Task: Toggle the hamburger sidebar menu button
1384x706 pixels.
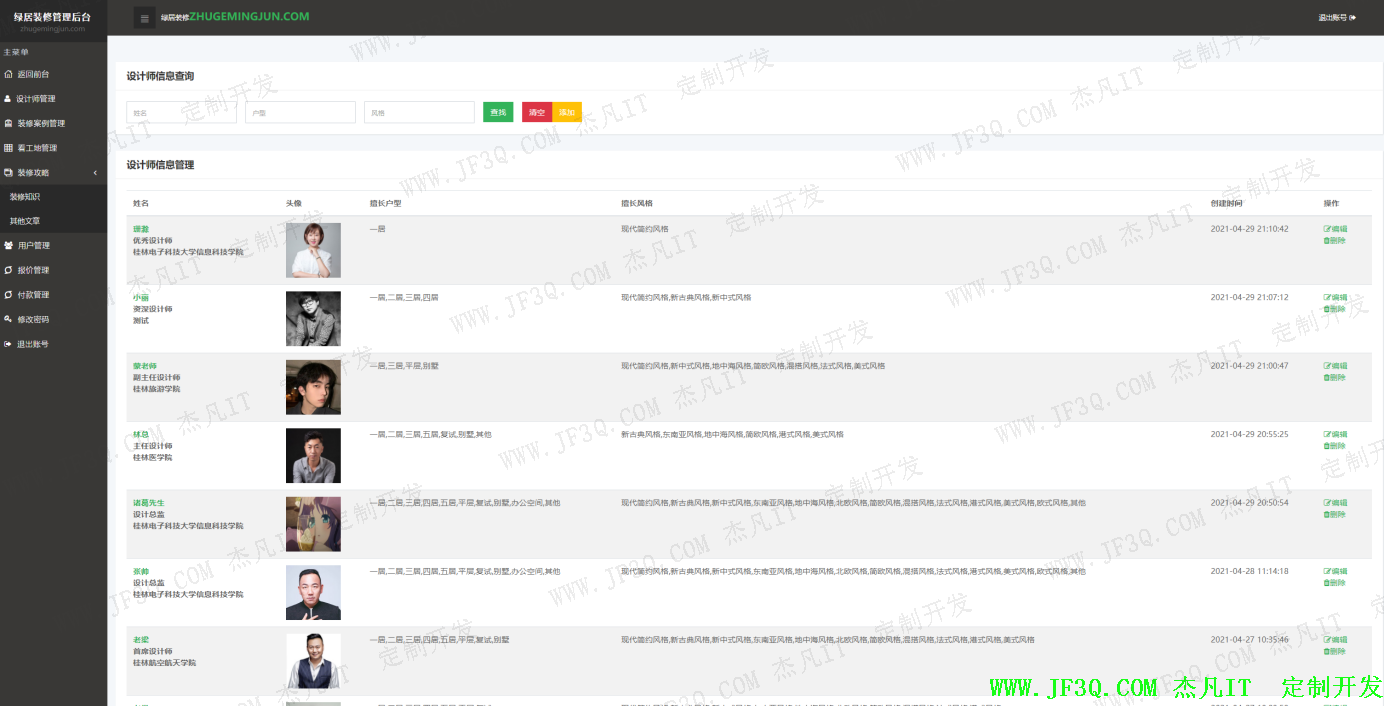Action: [x=145, y=18]
